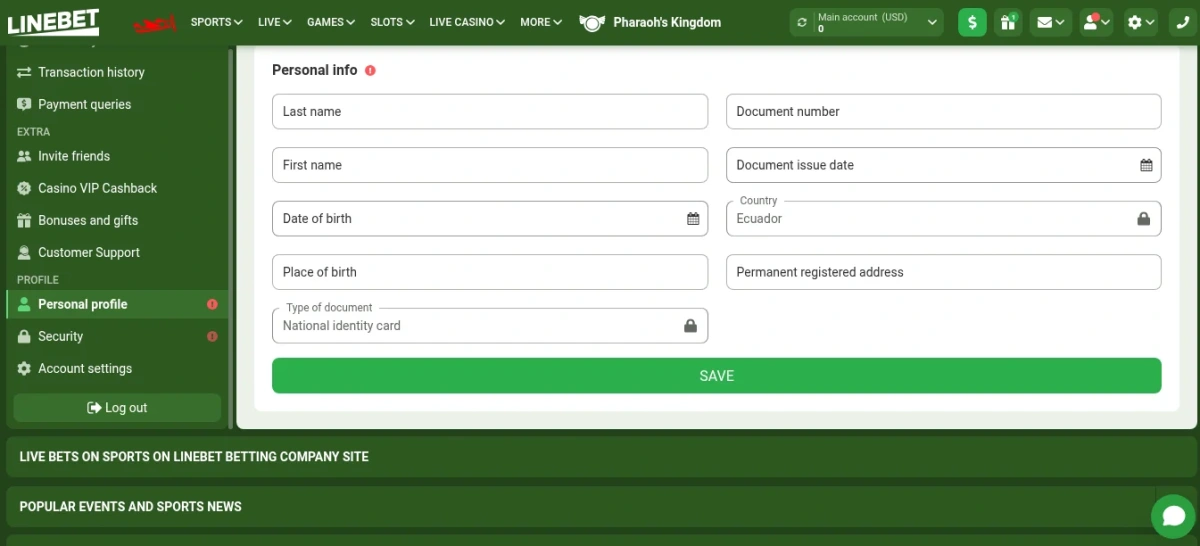
Task: Go to Security in the sidebar
Action: pos(61,336)
